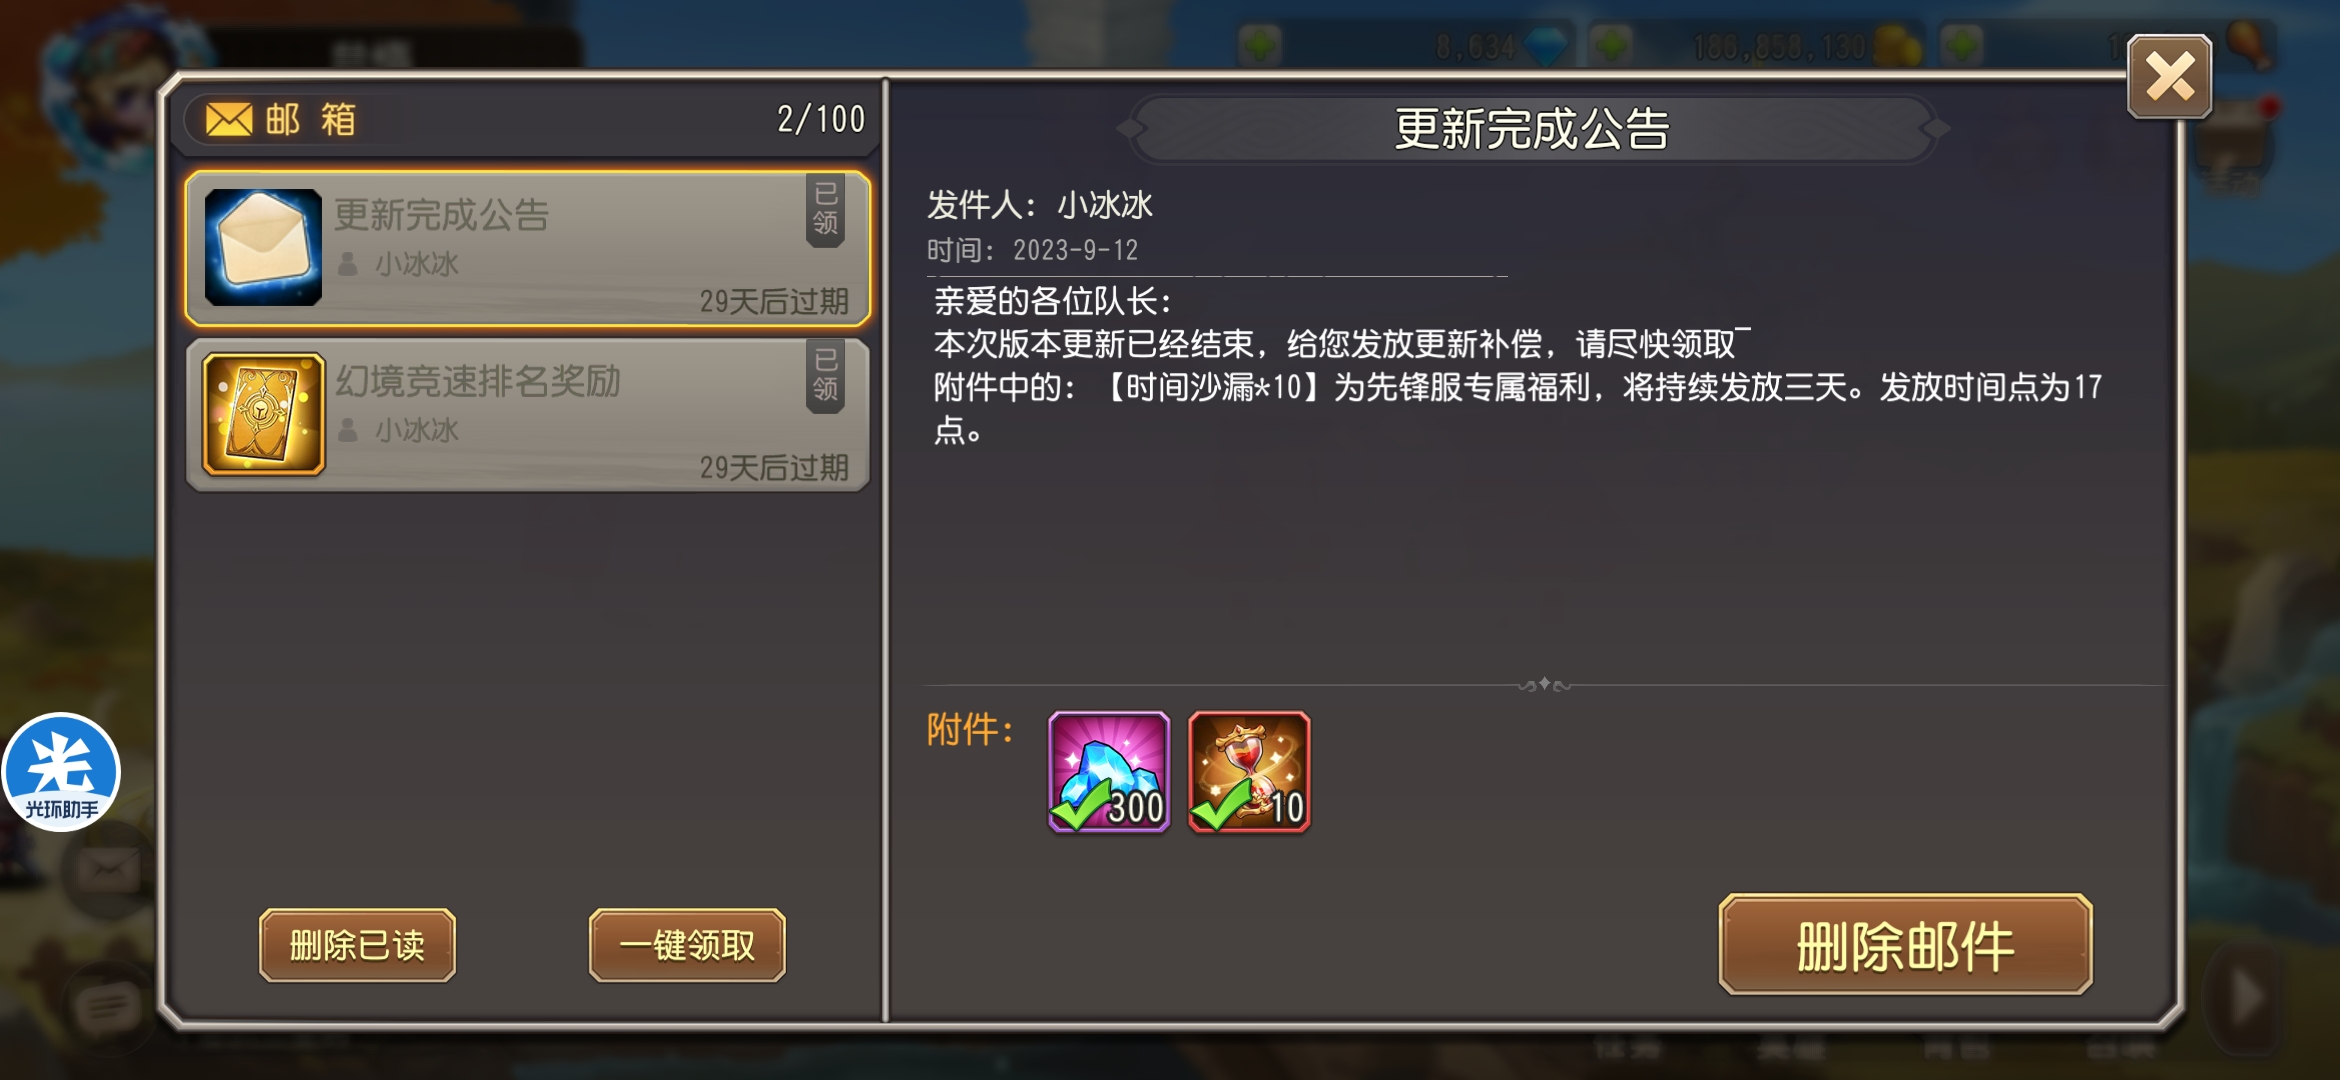Screen dimensions: 2340x1080
Task: Click the golden card icon of 幻境竞速排名奖励
Action: pyautogui.click(x=263, y=413)
